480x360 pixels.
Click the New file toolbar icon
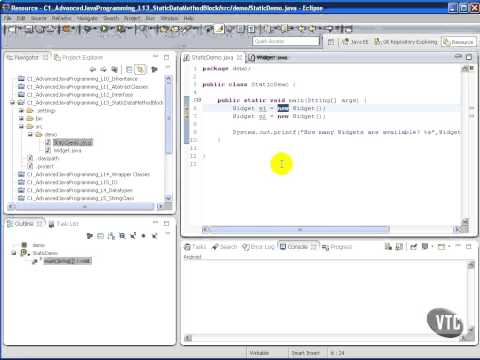(x=12, y=29)
